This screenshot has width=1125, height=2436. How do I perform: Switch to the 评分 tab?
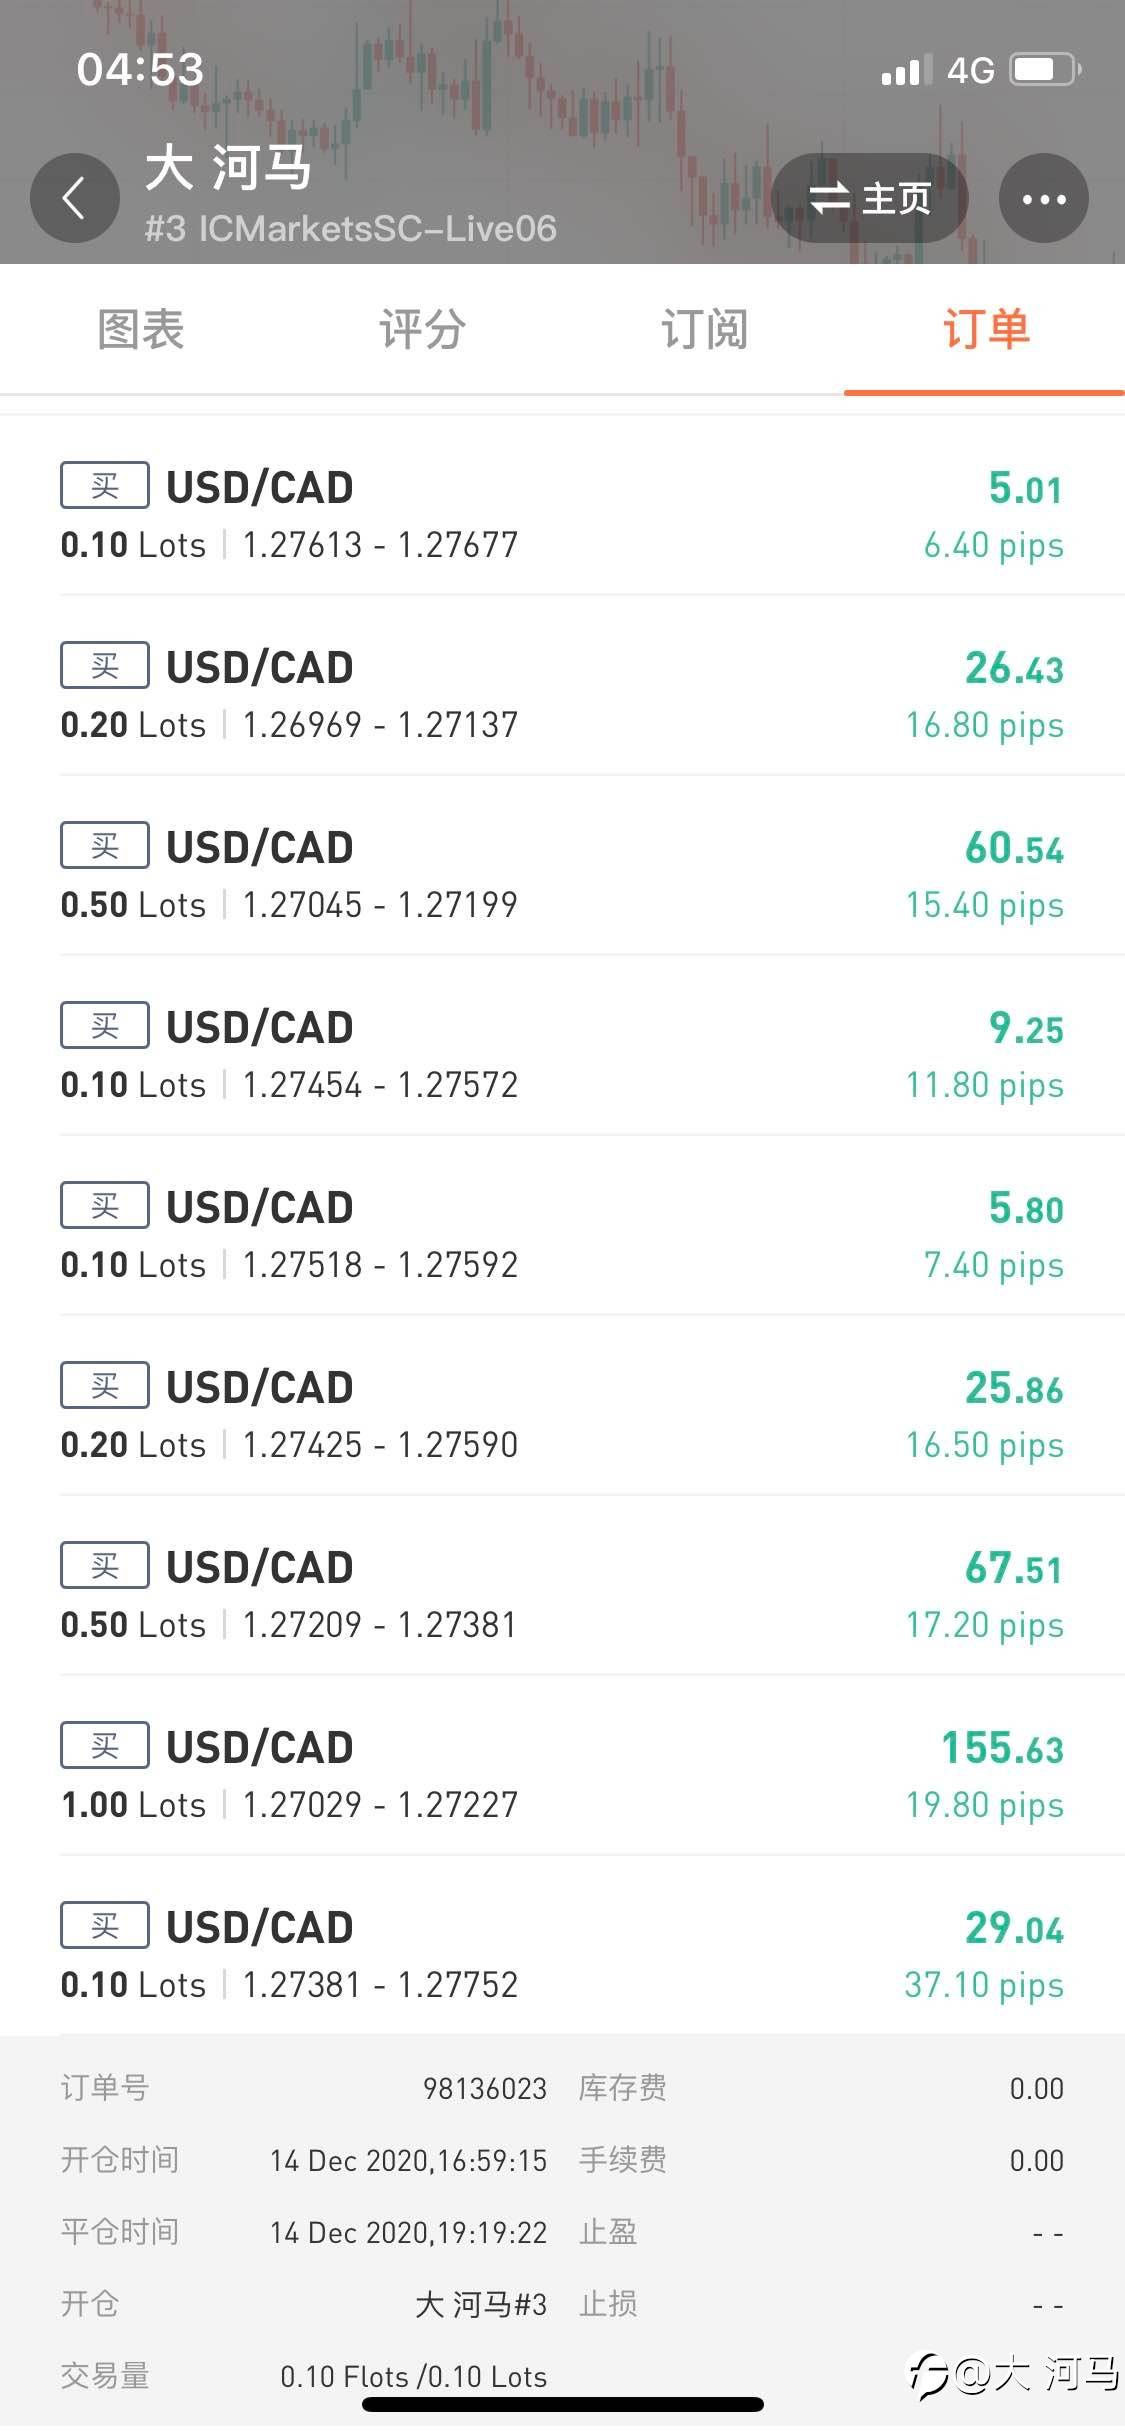coord(422,330)
